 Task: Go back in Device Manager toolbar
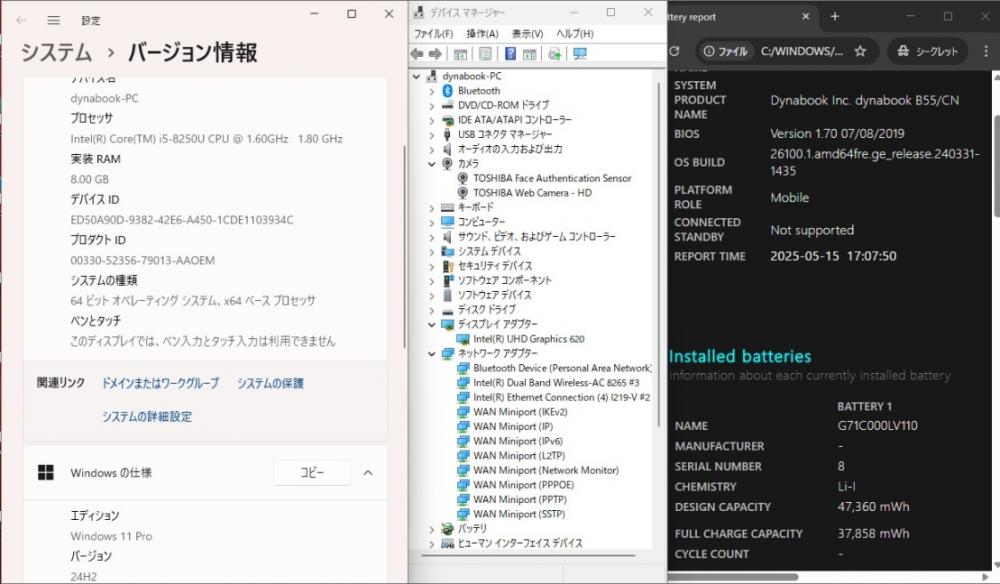point(417,54)
